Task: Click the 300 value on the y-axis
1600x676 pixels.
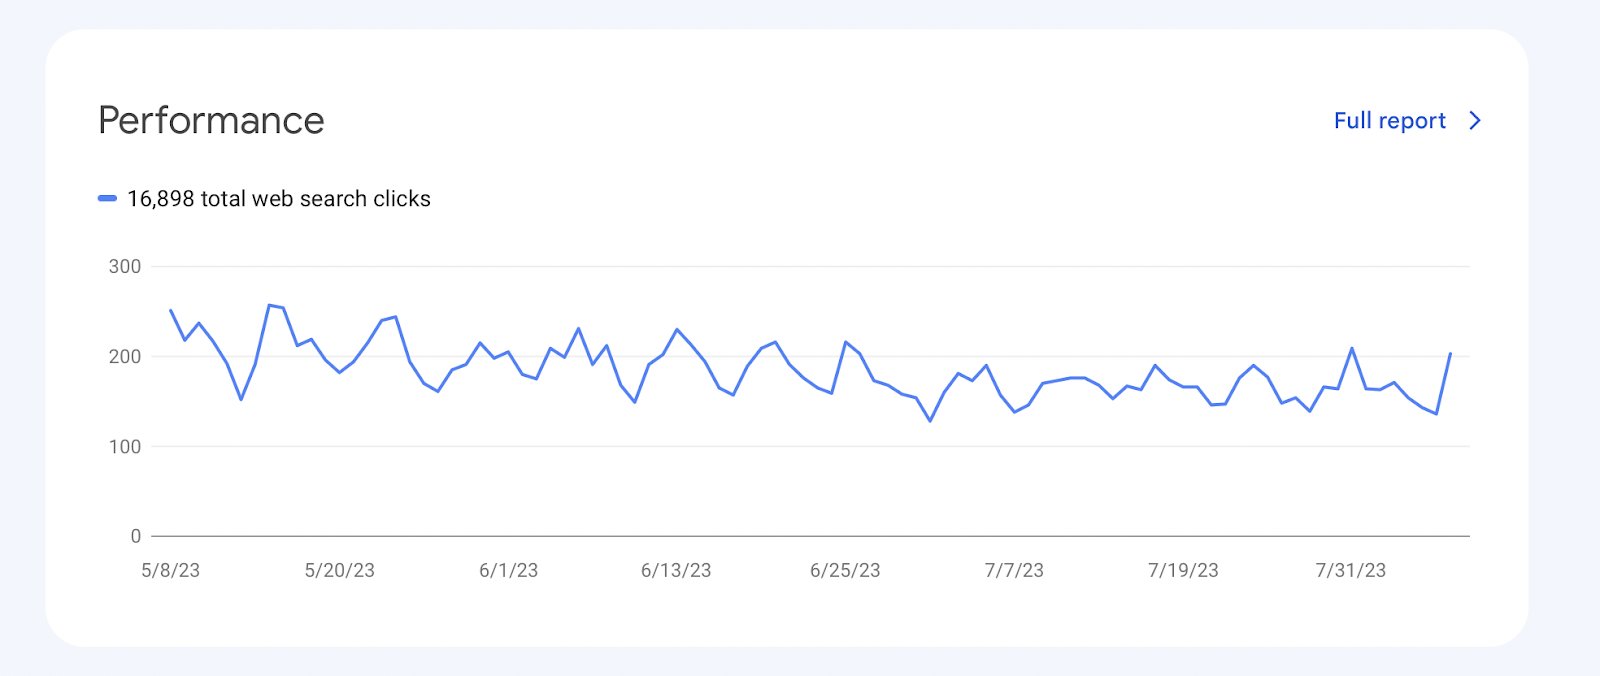Action: 123,266
